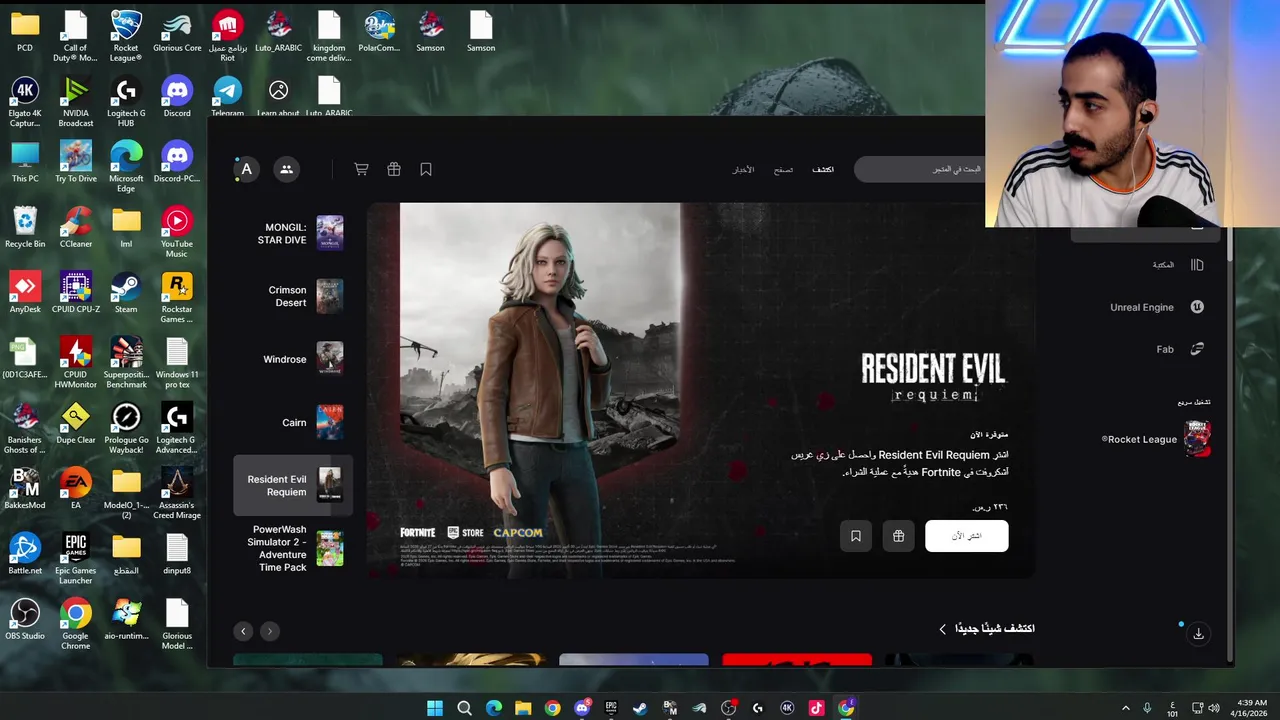
Task: Open Assassin's Creed Mirage desktop shortcut
Action: [177, 494]
